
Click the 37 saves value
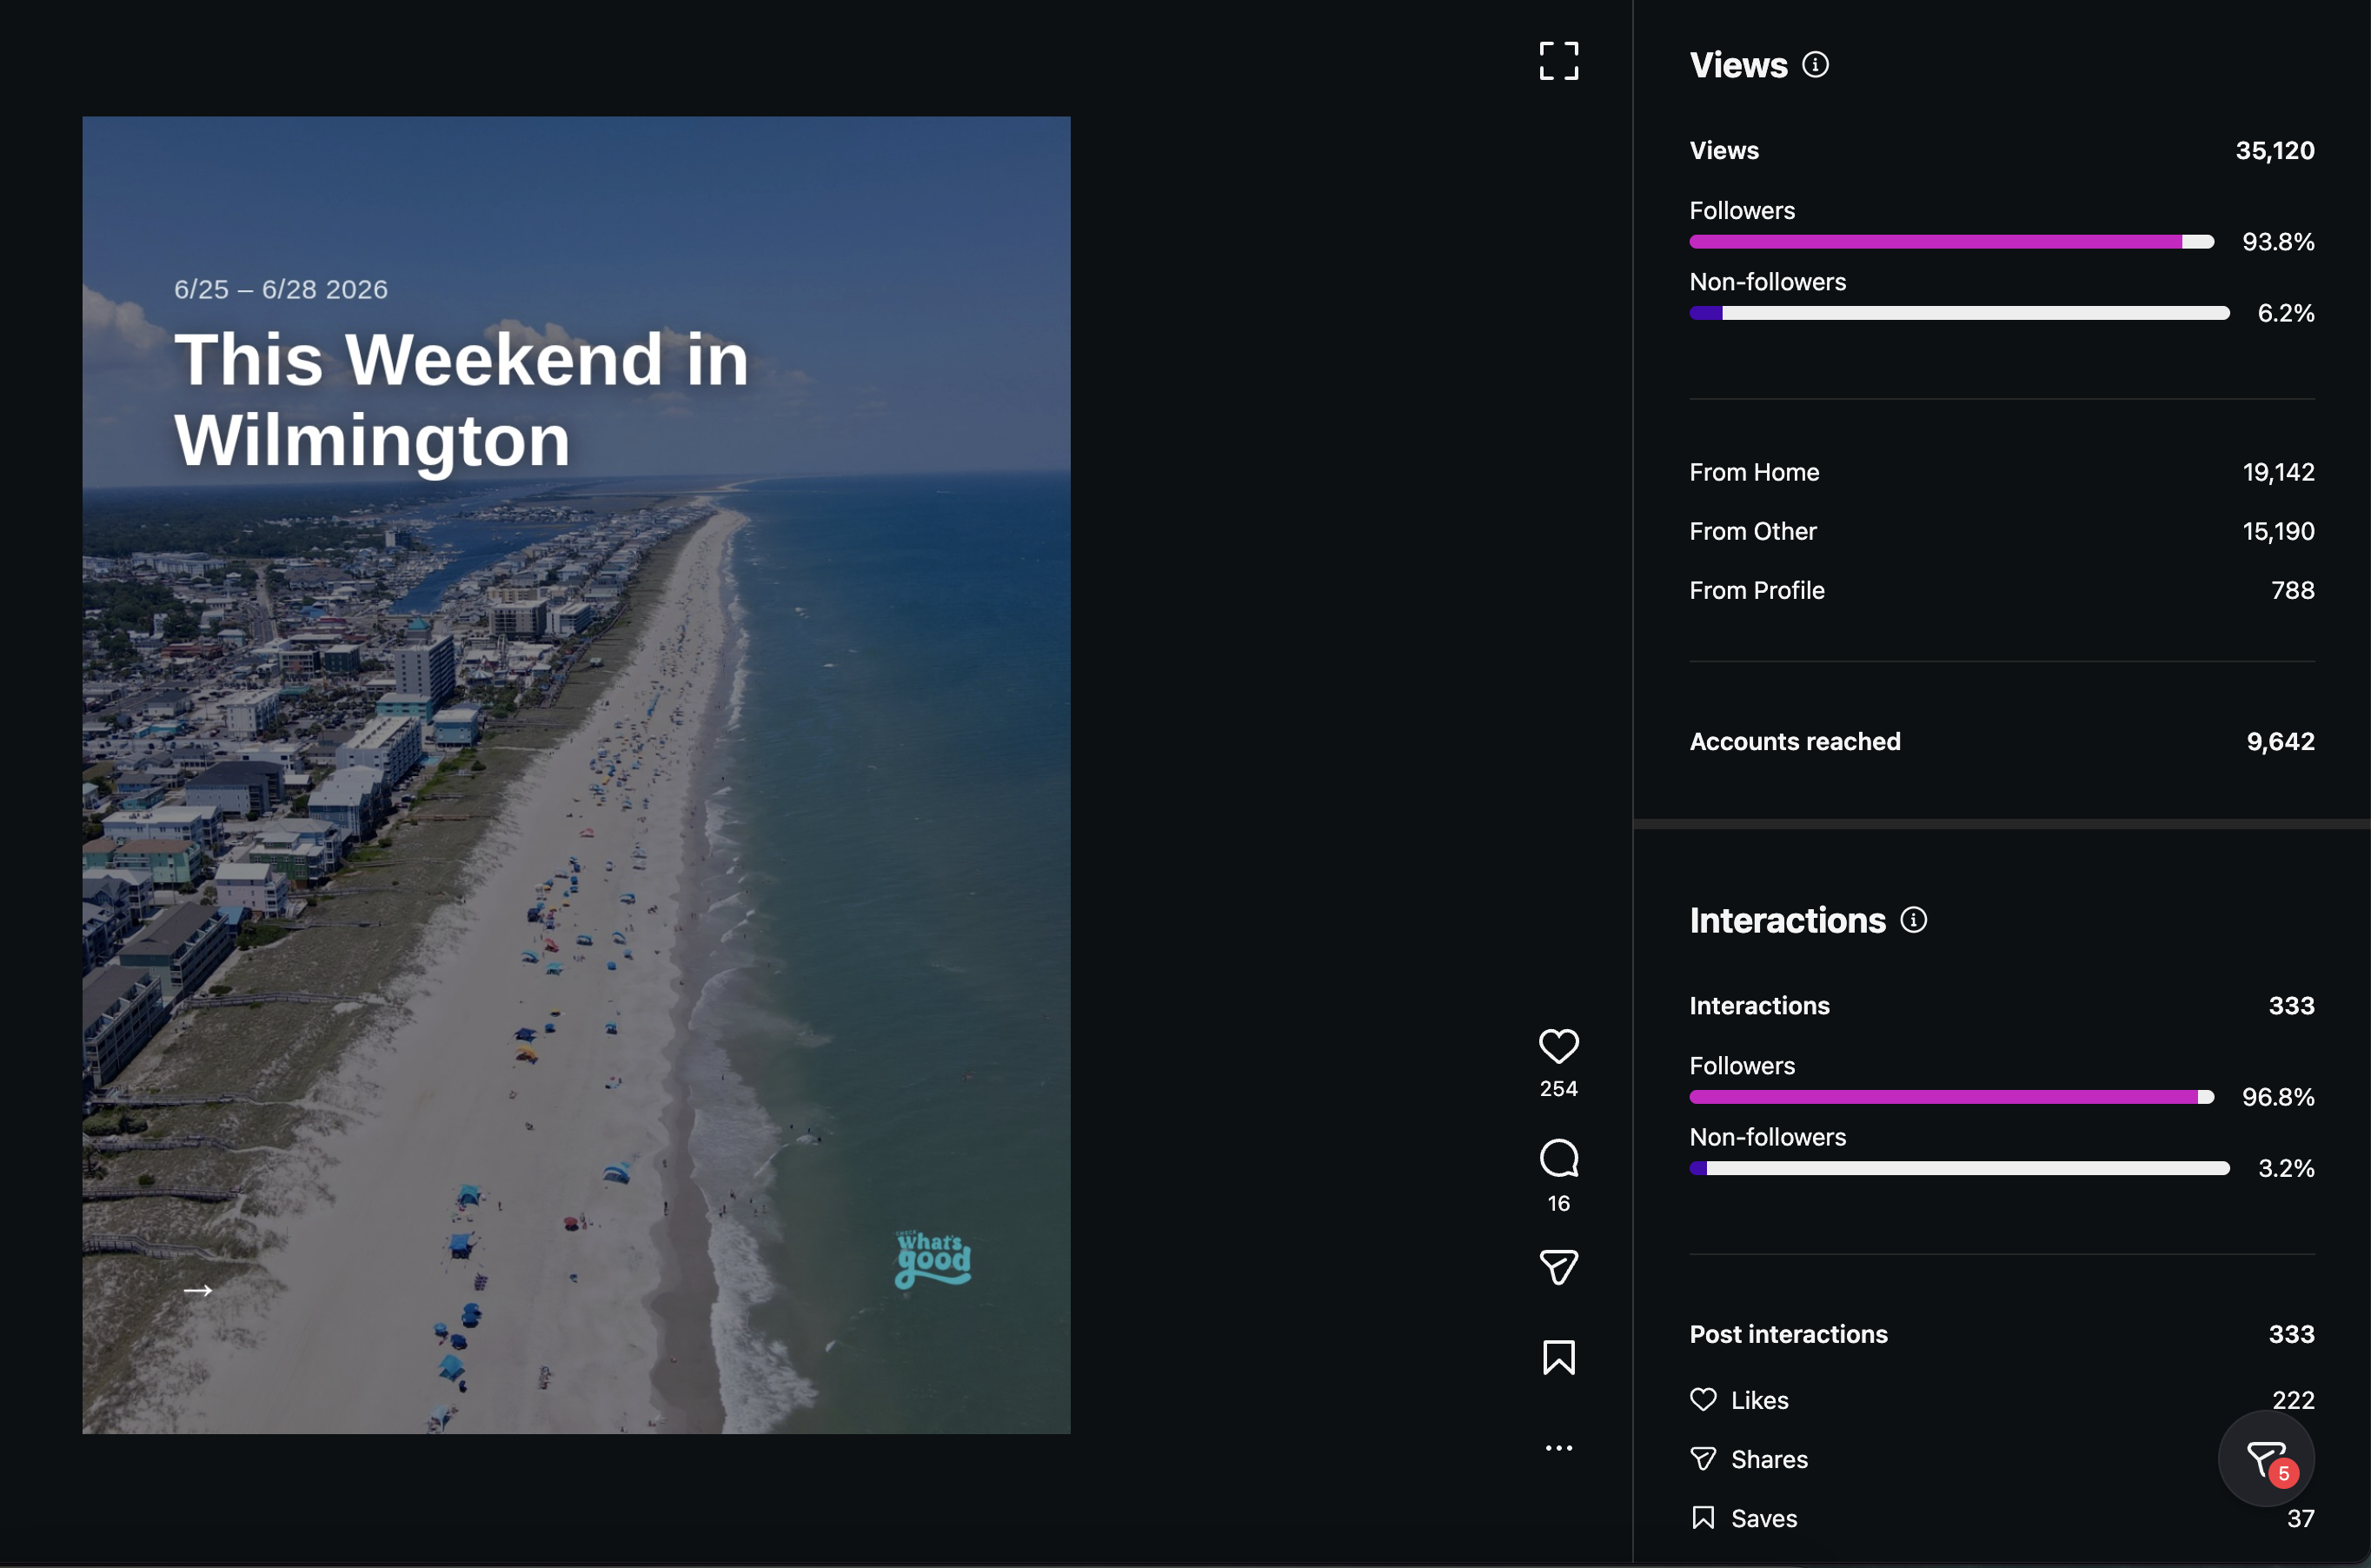coord(2300,1518)
